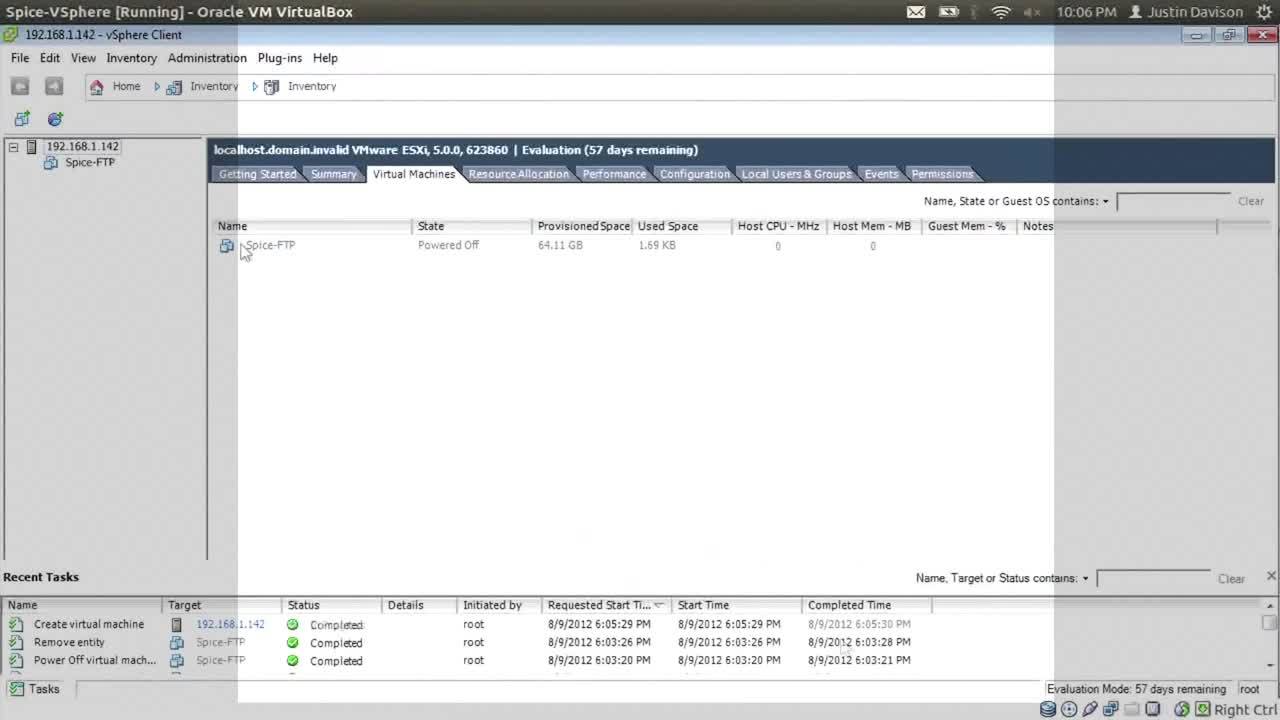Click the Create virtual machine task icon
Viewport: 1280px width, 720px height.
(16, 624)
